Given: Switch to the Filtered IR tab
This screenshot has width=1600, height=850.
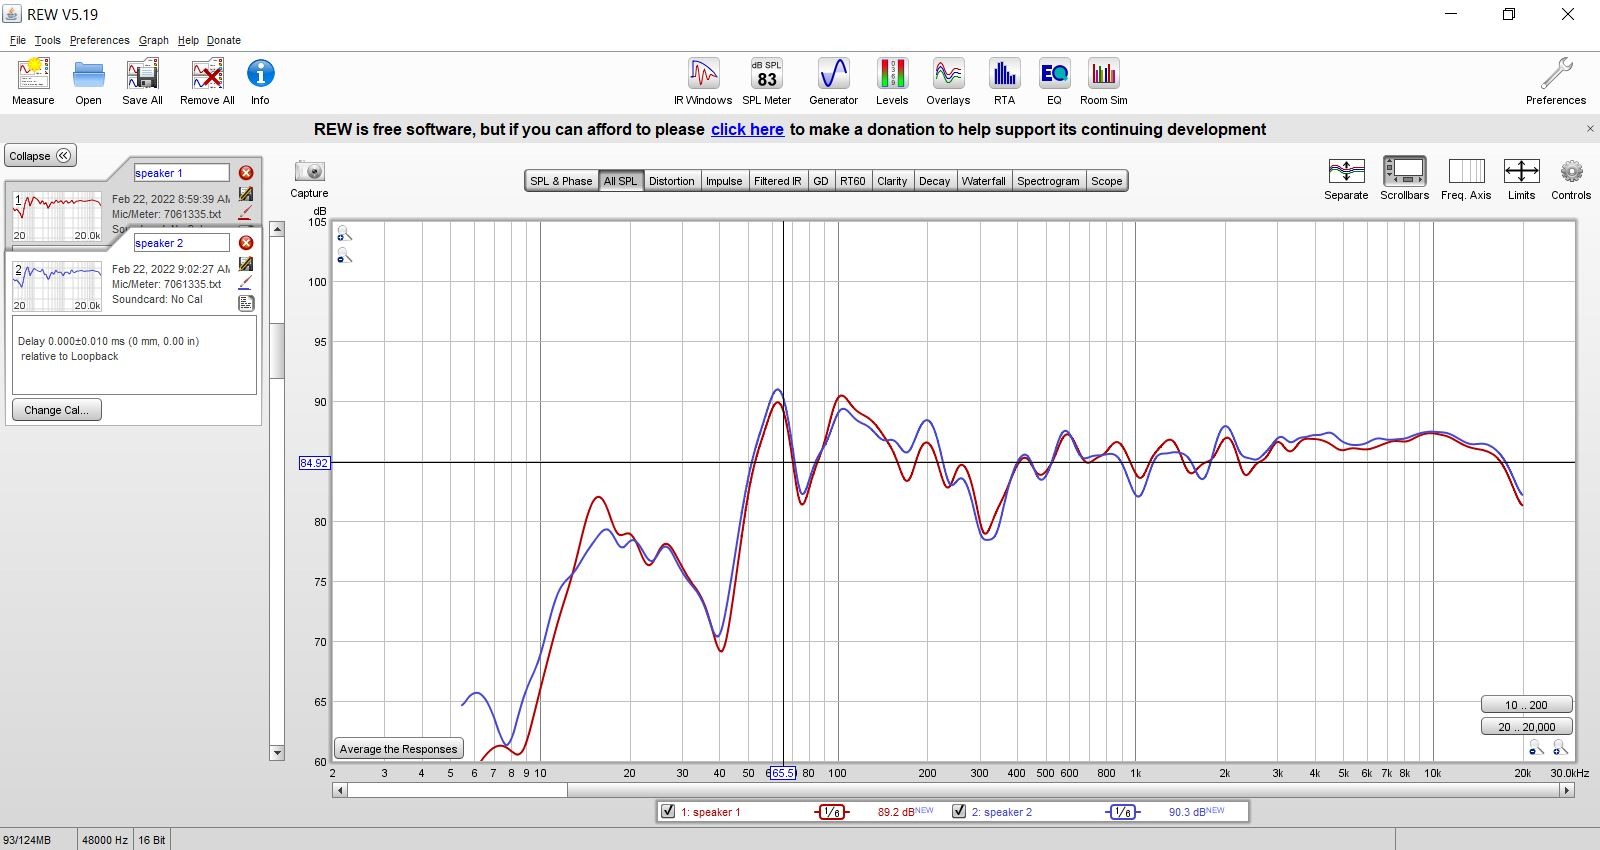Looking at the screenshot, I should click(777, 181).
